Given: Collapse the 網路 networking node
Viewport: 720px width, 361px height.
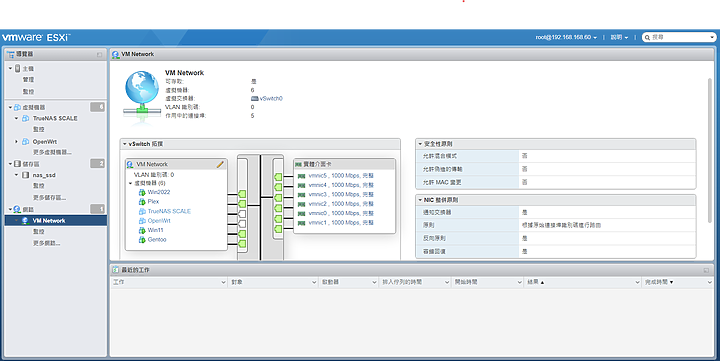Looking at the screenshot, I should (x=10, y=209).
